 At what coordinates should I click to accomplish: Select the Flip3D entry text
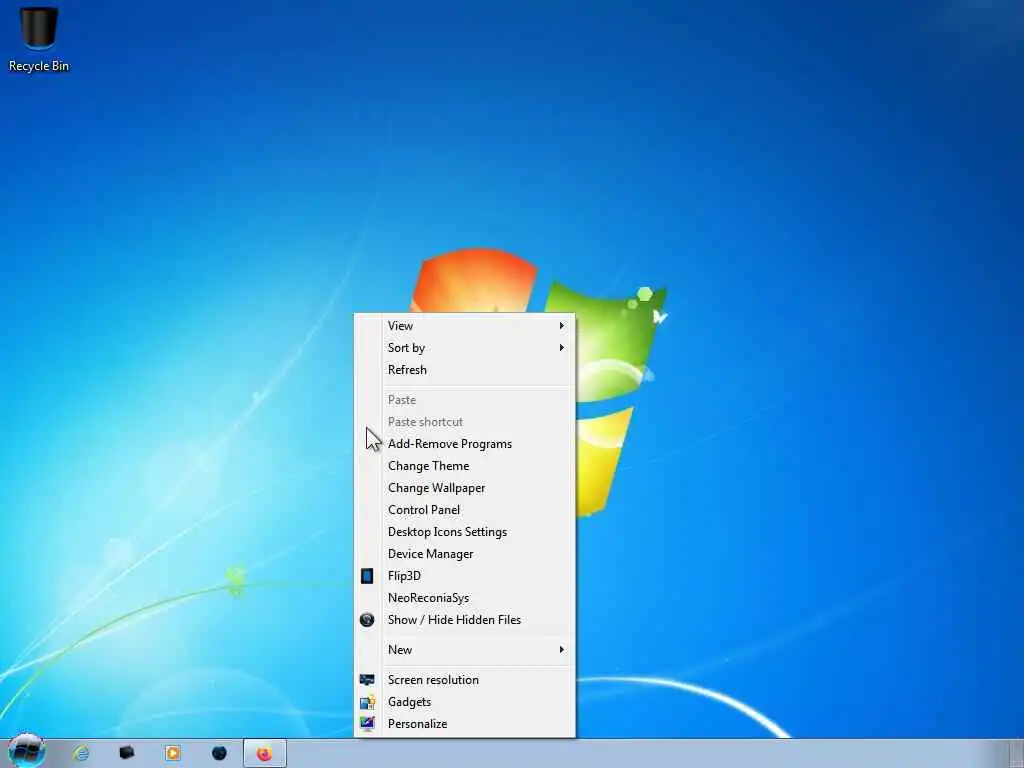tap(404, 575)
